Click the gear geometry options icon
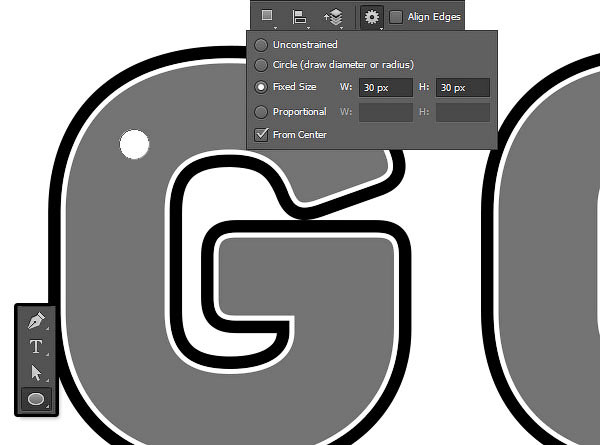Viewport: 600px width, 445px height. [x=372, y=16]
